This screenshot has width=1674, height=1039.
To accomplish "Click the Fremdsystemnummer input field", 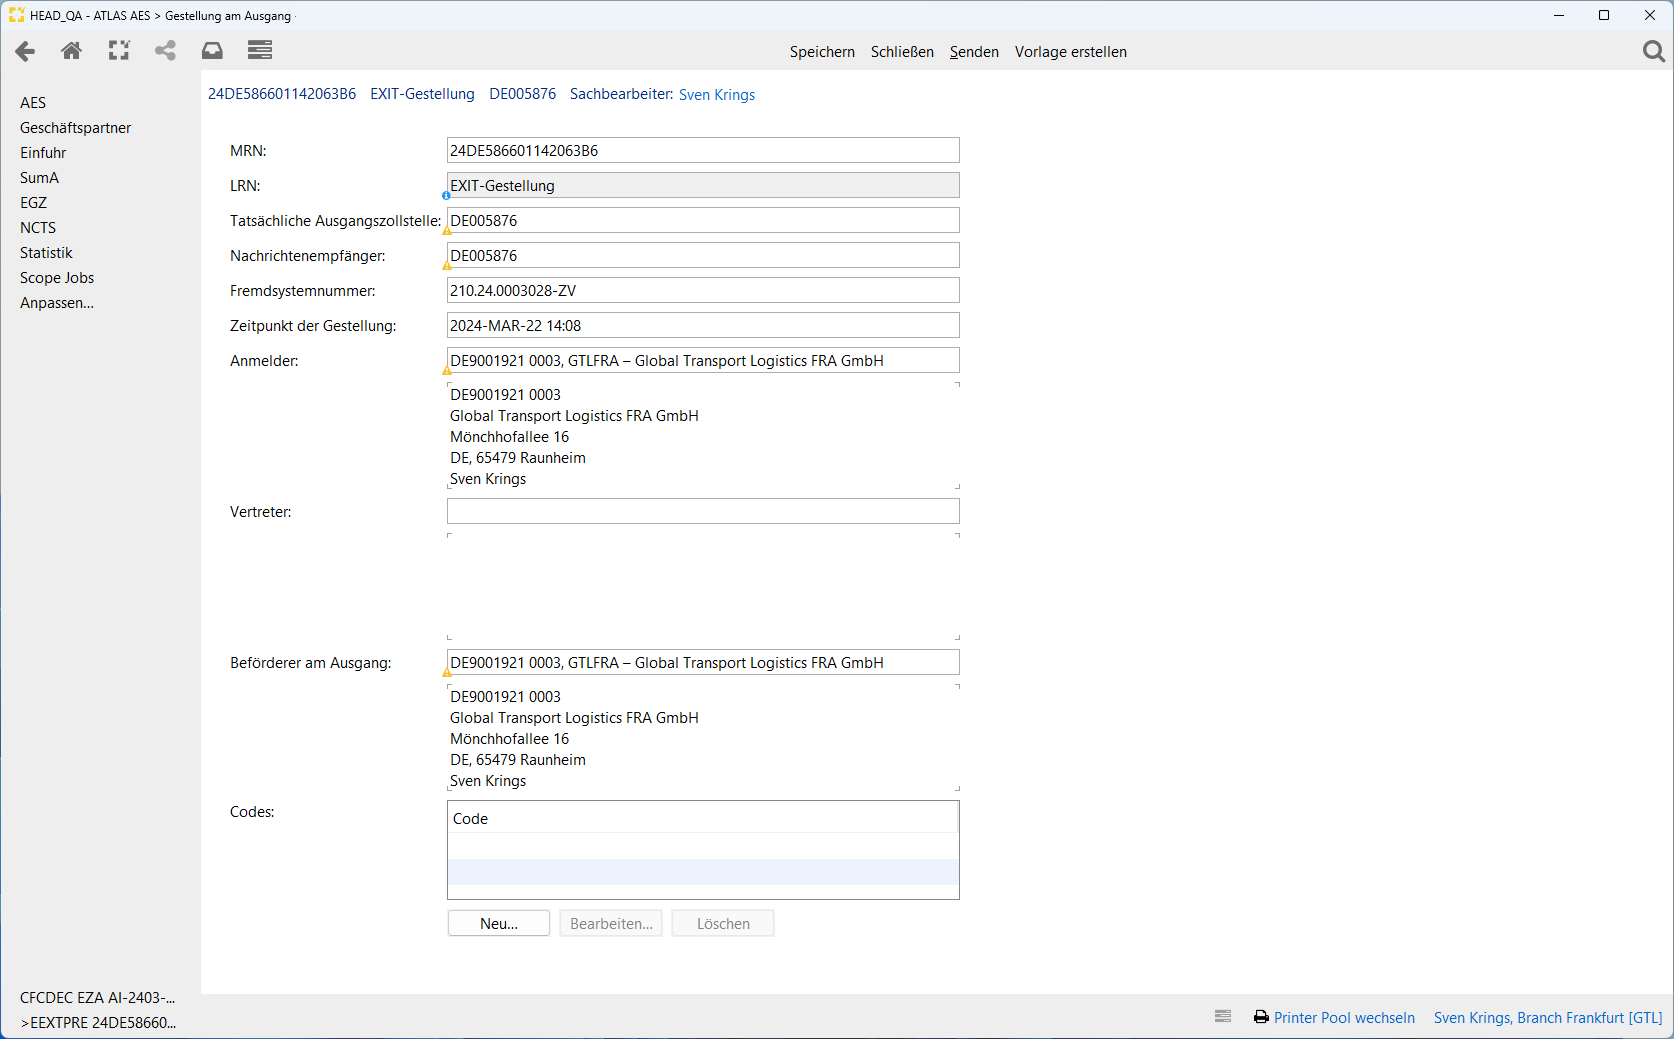I will [x=702, y=291].
